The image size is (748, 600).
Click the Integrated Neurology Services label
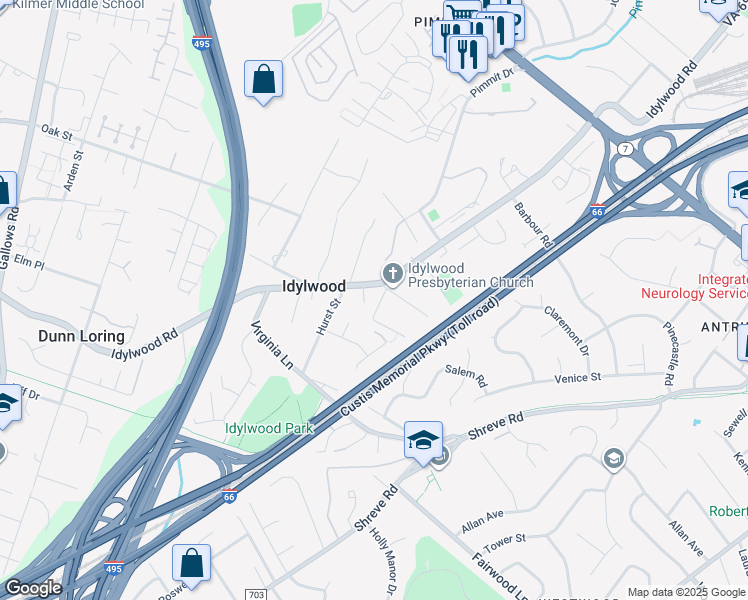pos(694,286)
